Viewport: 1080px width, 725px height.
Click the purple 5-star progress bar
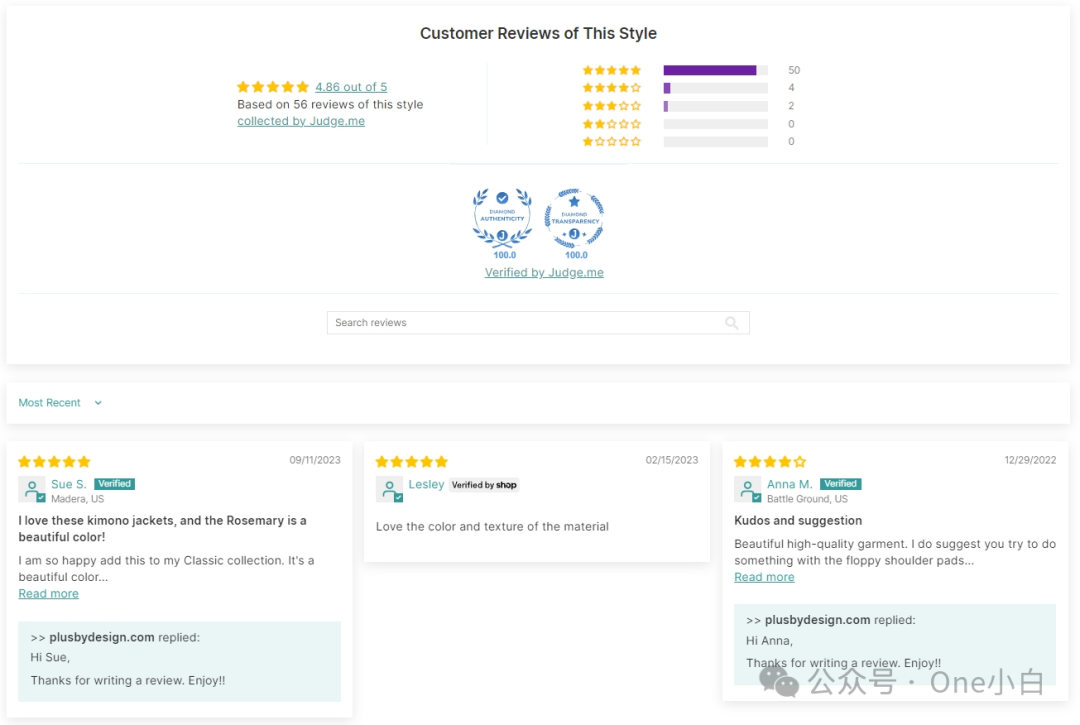[x=710, y=70]
